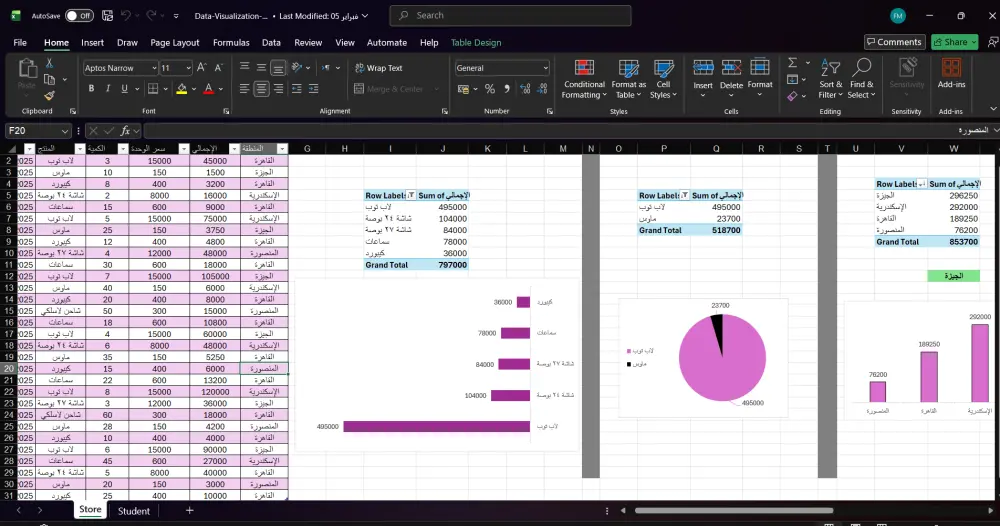Viewport: 1000px width, 526px height.
Task: Toggle Center horizontal alignment
Action: tap(261, 89)
